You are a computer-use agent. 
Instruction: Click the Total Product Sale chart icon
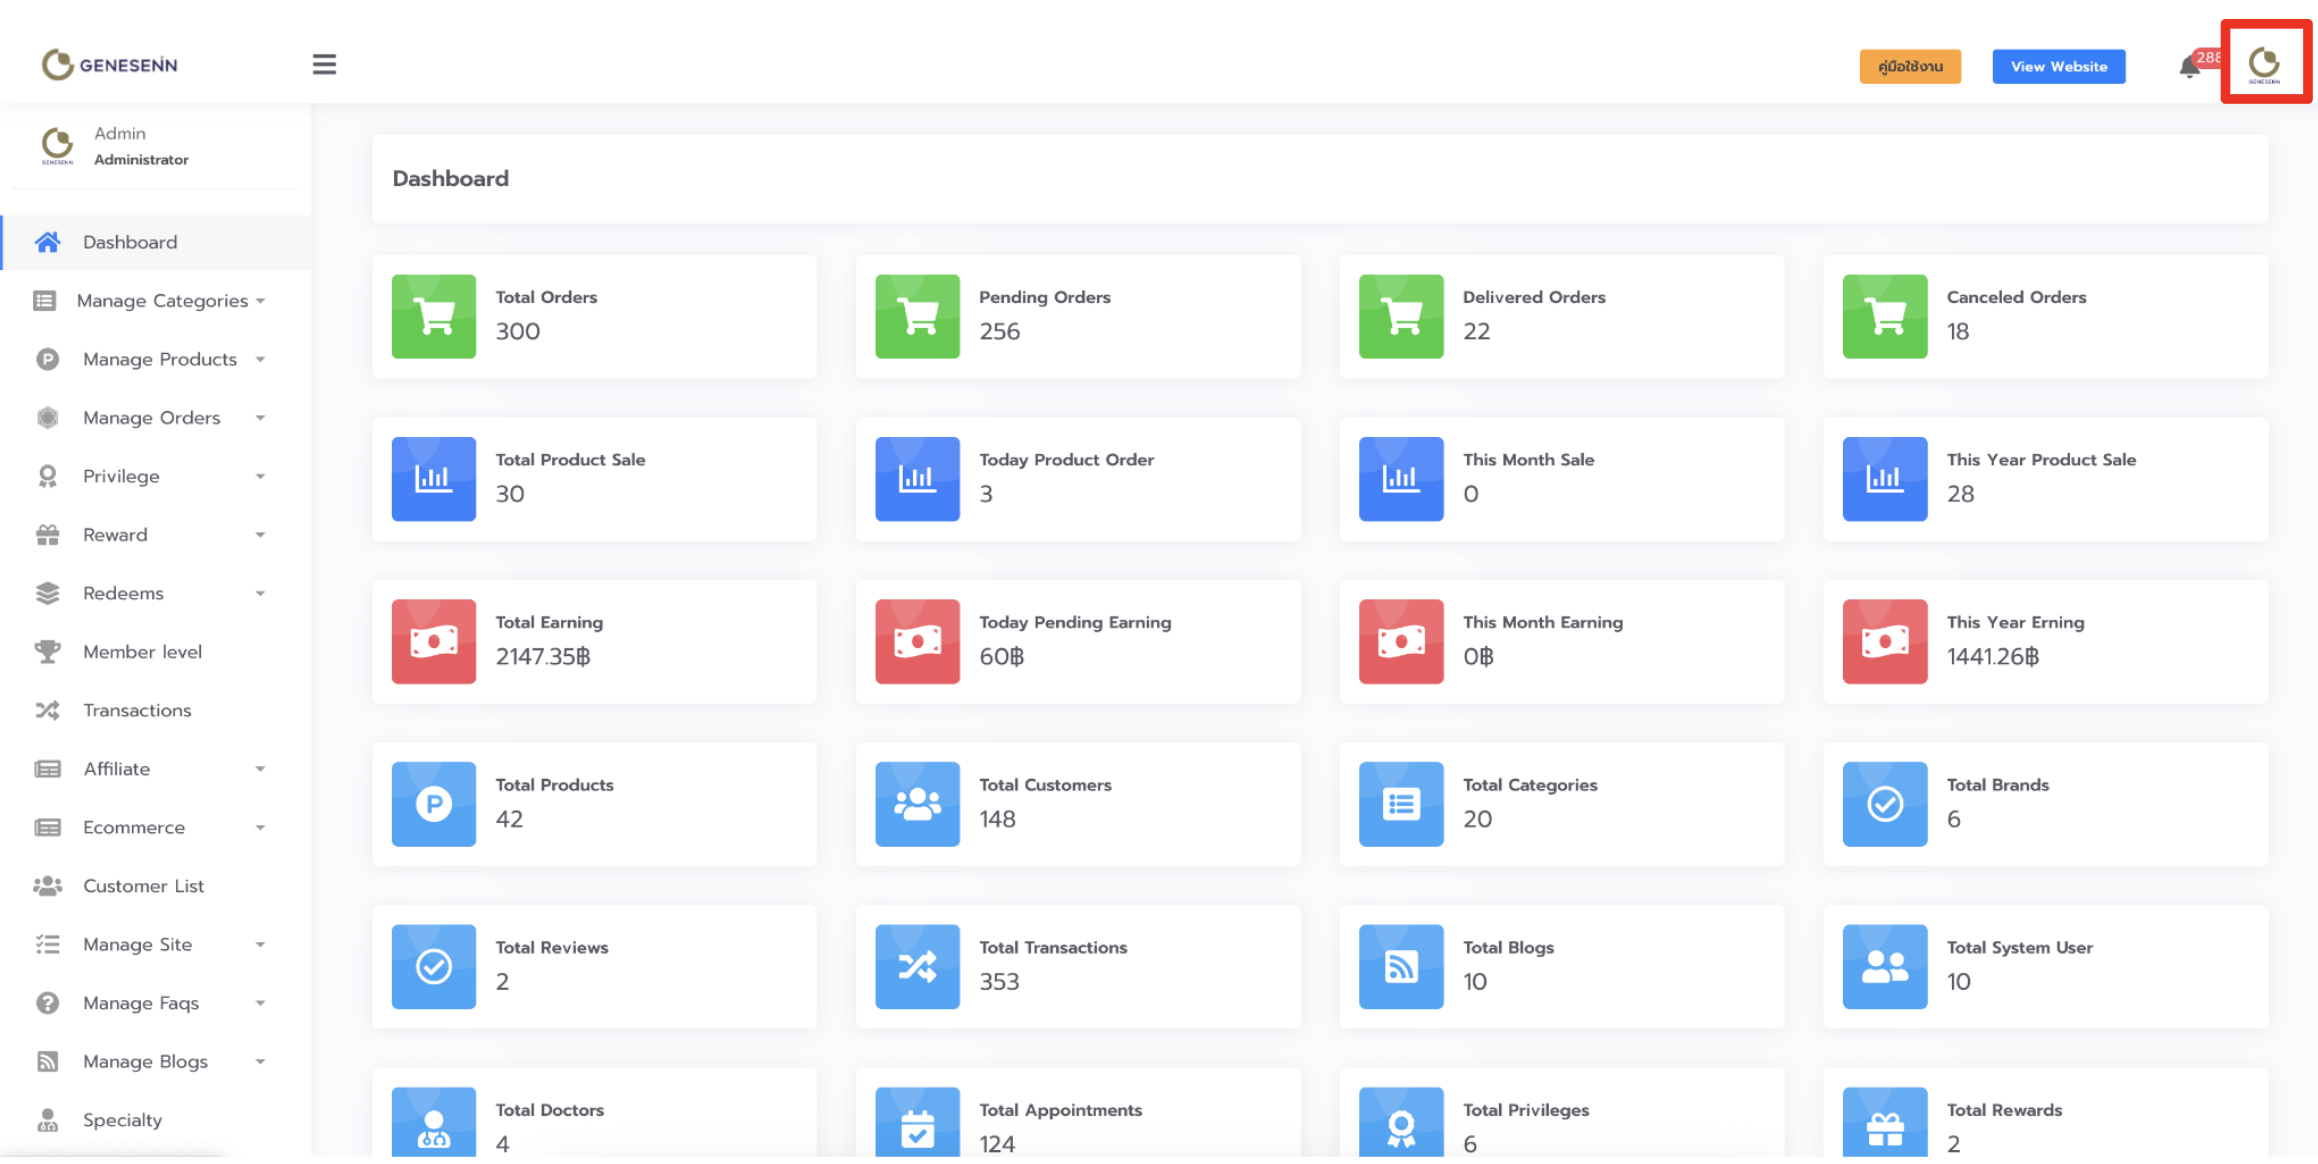(433, 479)
